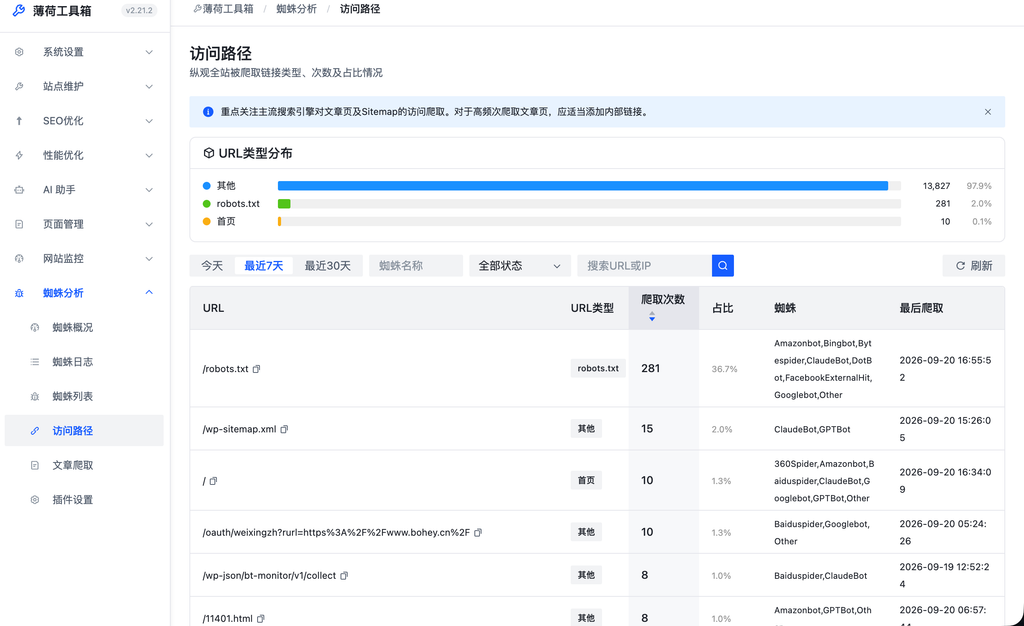The image size is (1024, 626).
Task: Click the 网站监控 gauge icon
Action: [x=19, y=258]
